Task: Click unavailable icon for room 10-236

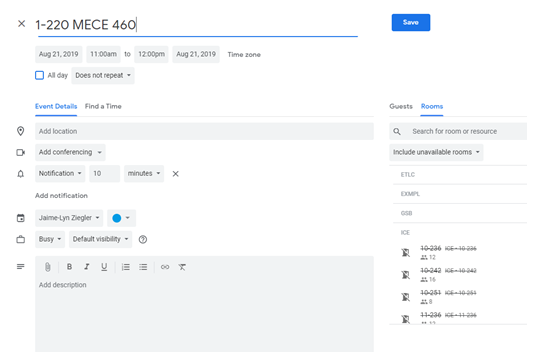Action: [x=405, y=253]
